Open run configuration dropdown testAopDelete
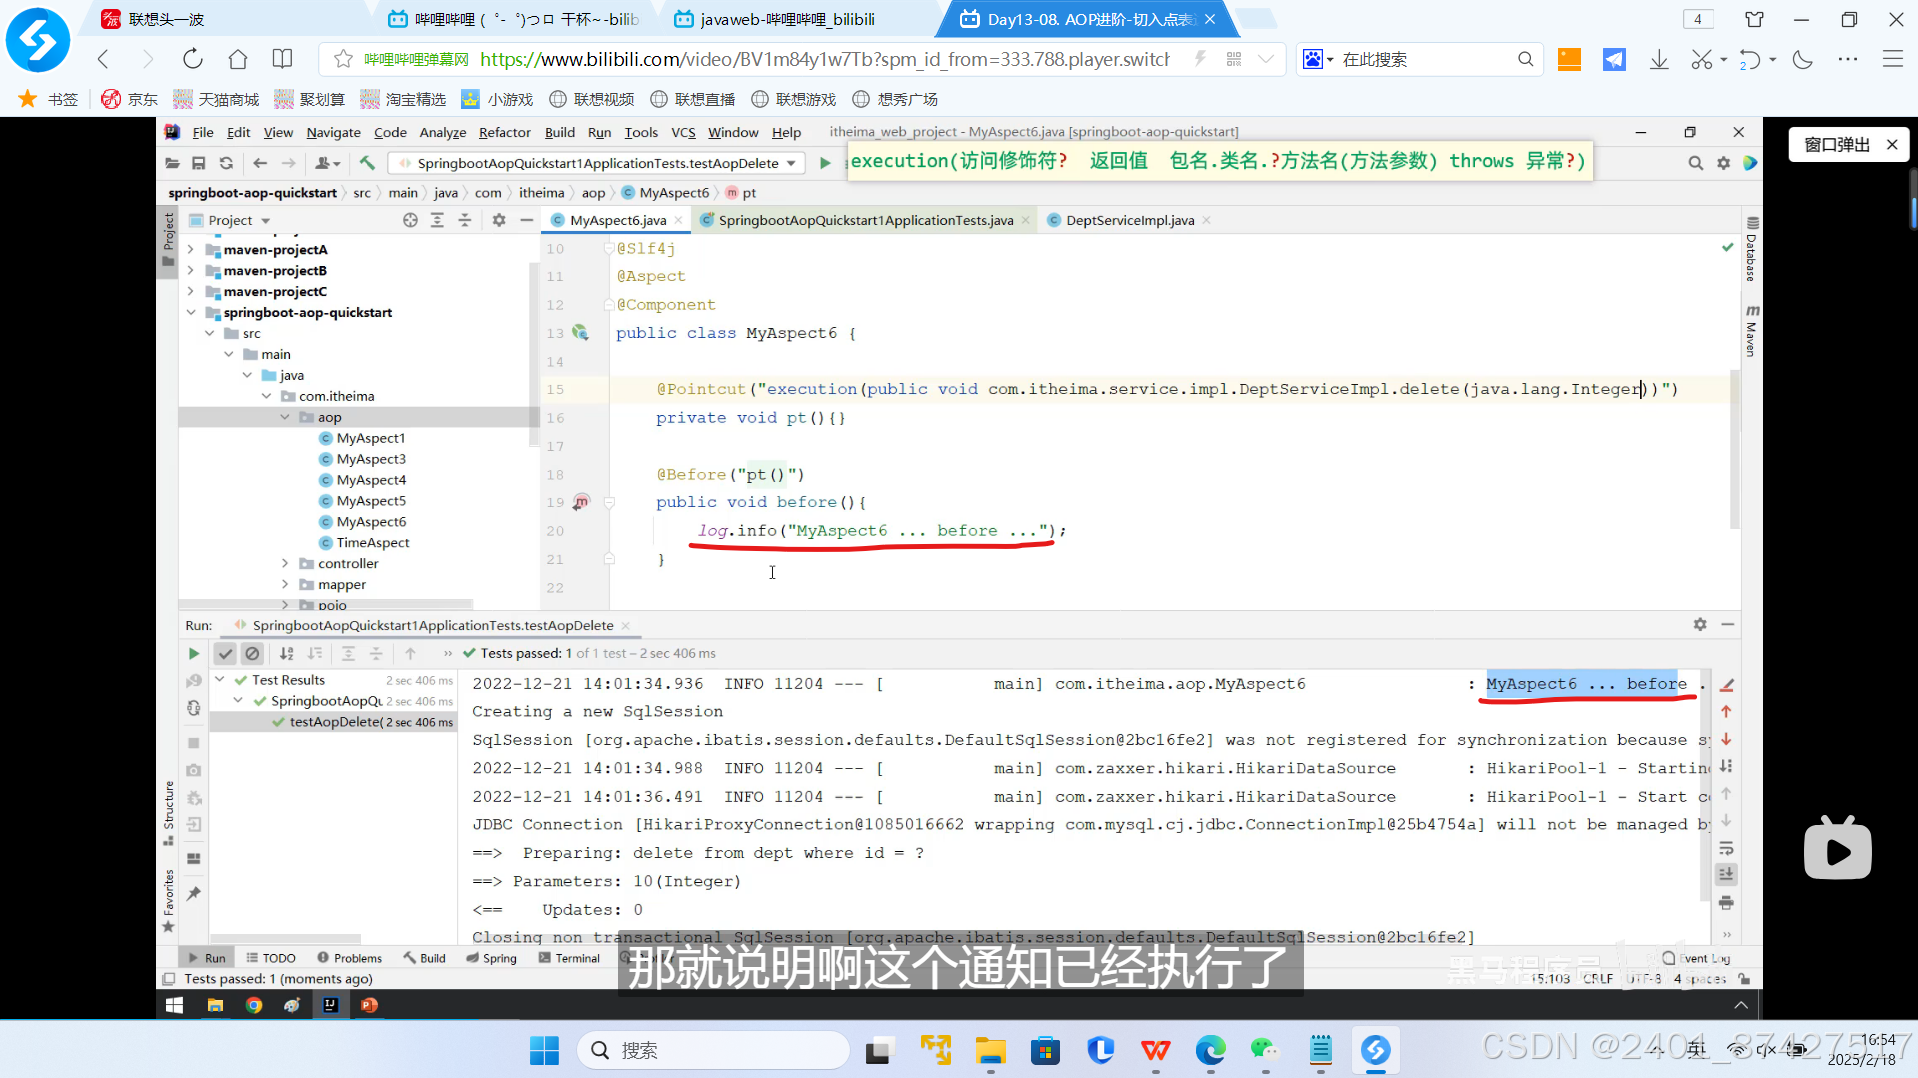 coord(597,163)
